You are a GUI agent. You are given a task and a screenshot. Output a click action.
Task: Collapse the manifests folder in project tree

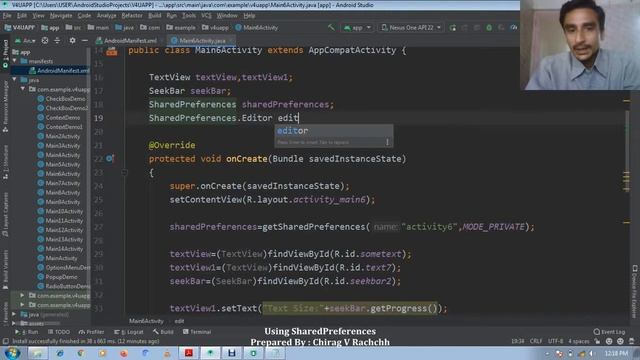(x=15, y=61)
